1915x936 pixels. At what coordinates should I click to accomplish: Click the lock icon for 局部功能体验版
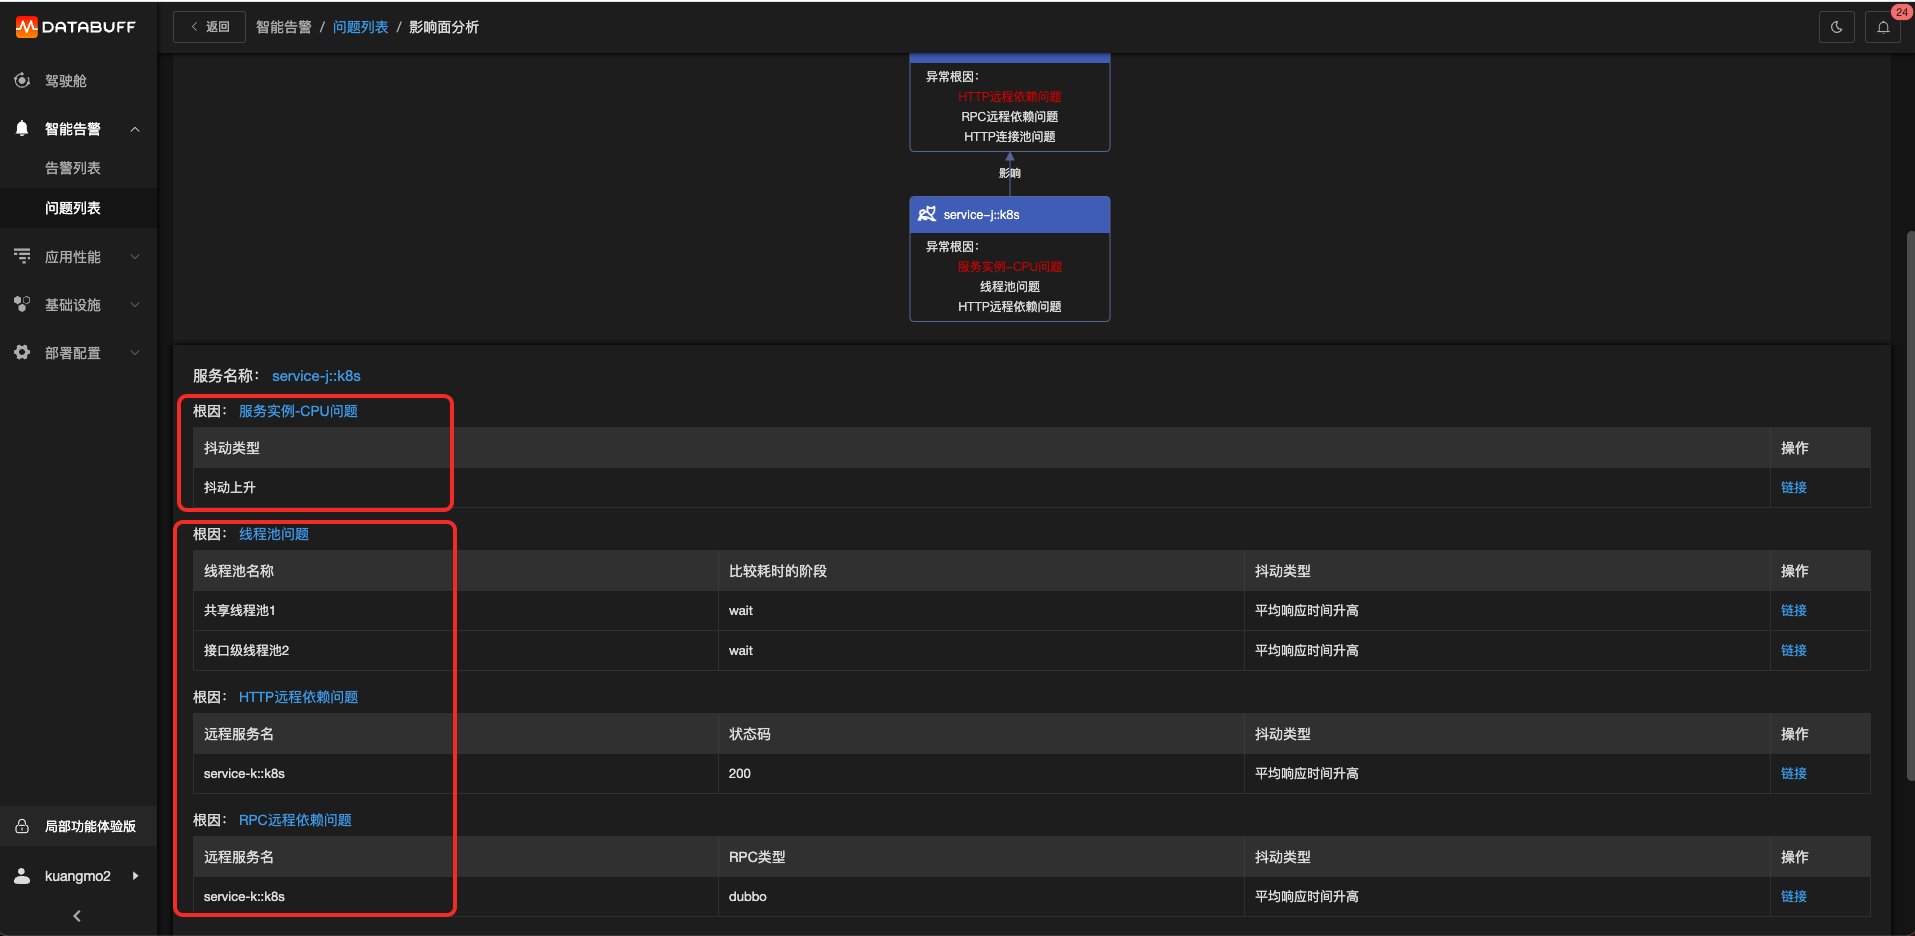pyautogui.click(x=22, y=826)
